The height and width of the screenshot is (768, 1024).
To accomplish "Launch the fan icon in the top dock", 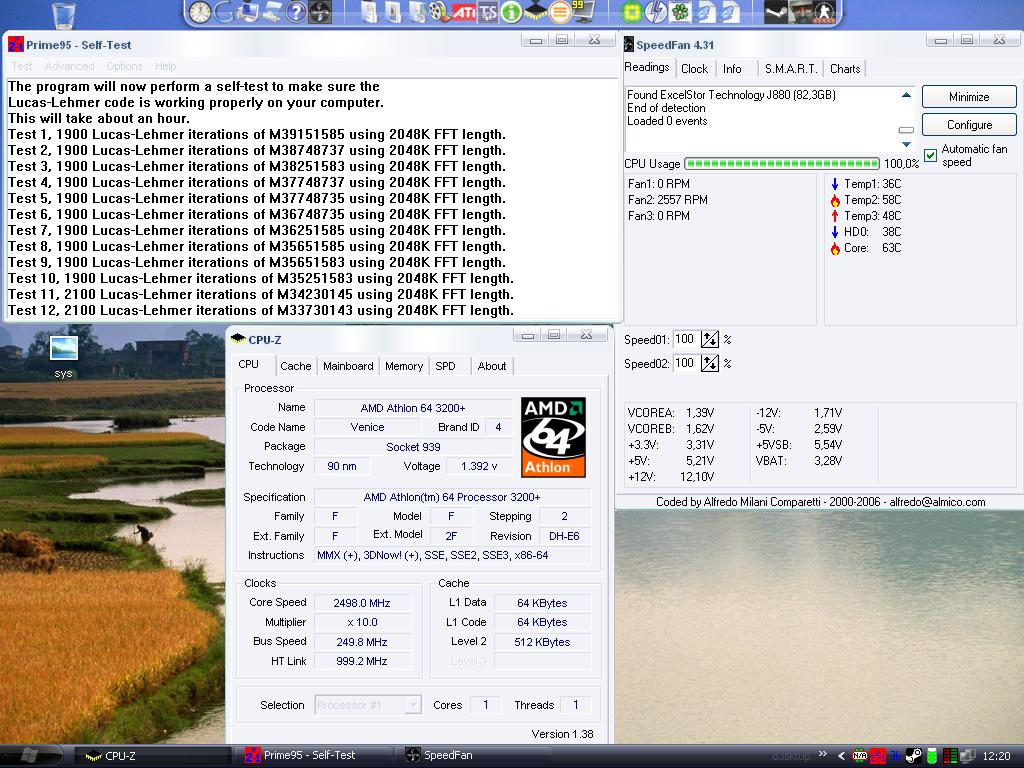I will [x=320, y=12].
